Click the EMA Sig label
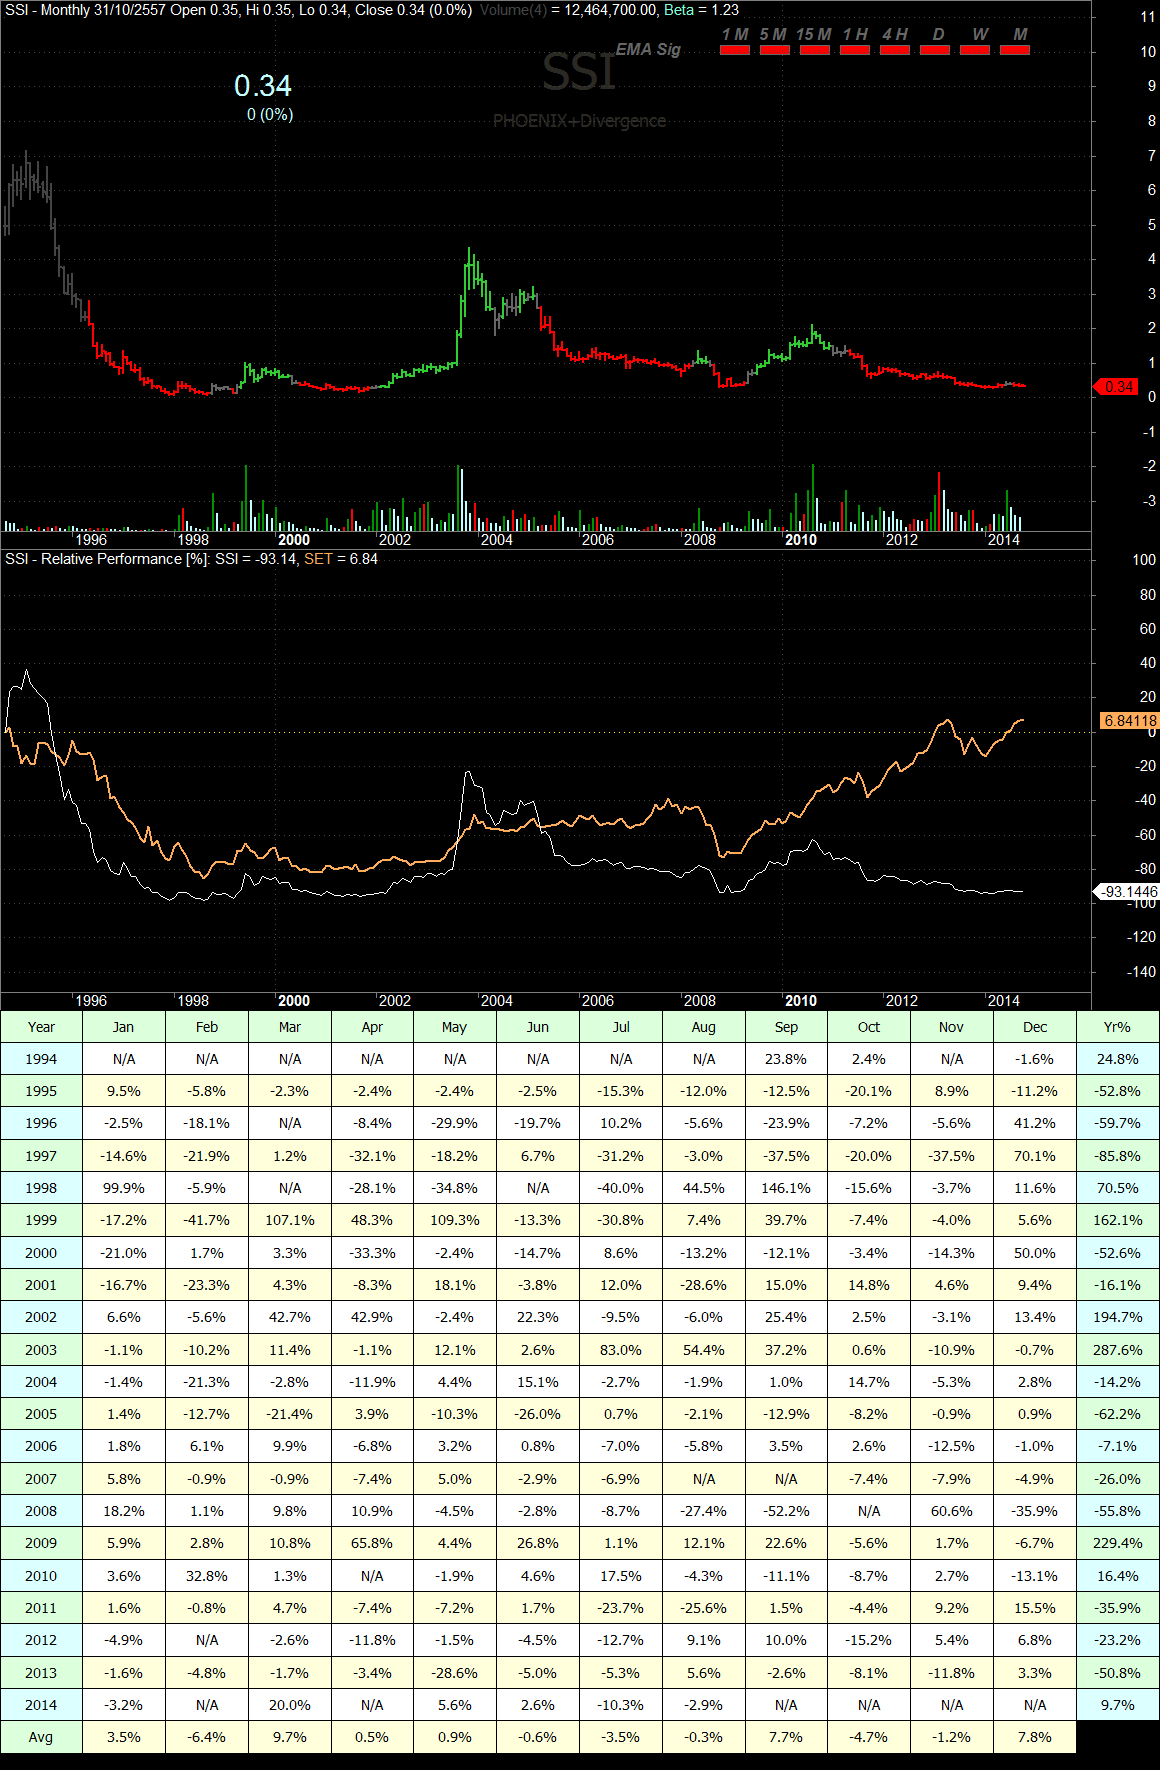Image resolution: width=1160 pixels, height=1770 pixels. point(648,49)
